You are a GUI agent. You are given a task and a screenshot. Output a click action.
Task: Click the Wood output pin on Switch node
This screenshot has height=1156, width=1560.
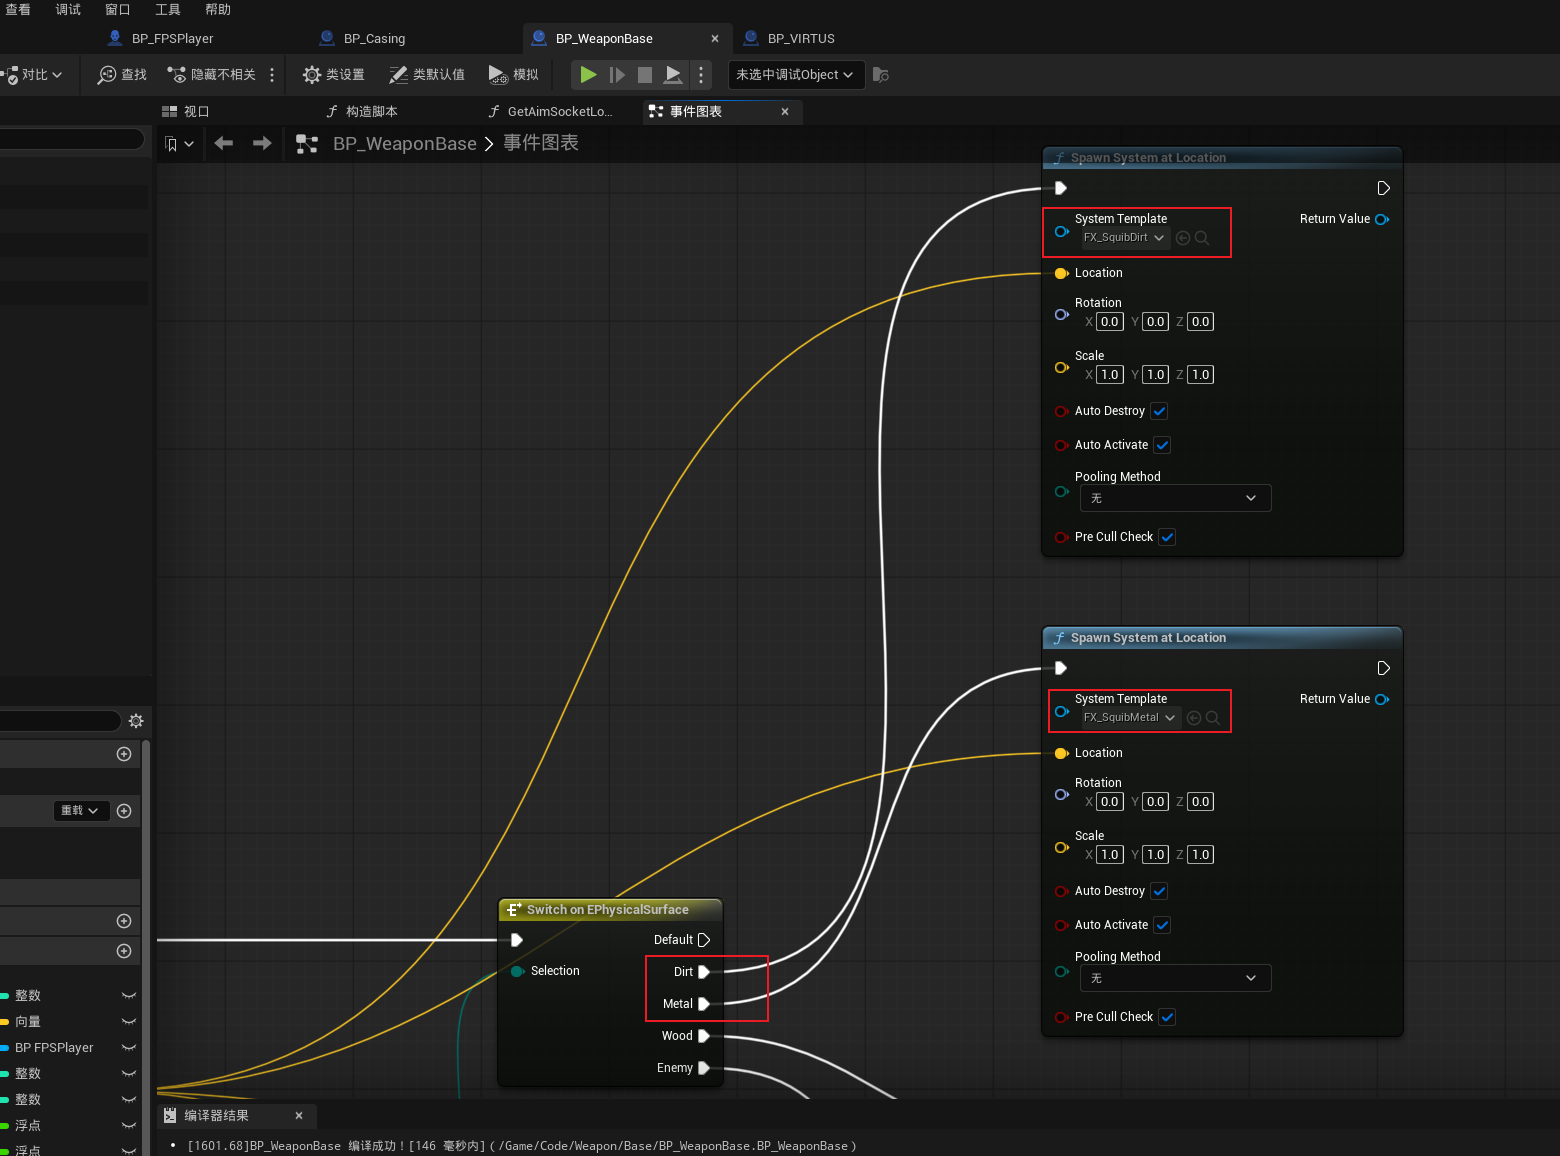[x=704, y=1036]
